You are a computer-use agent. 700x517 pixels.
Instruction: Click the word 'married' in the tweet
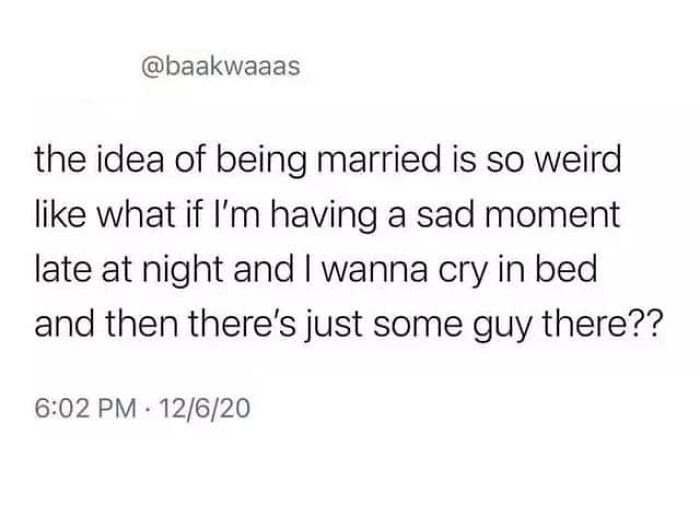[x=379, y=159]
